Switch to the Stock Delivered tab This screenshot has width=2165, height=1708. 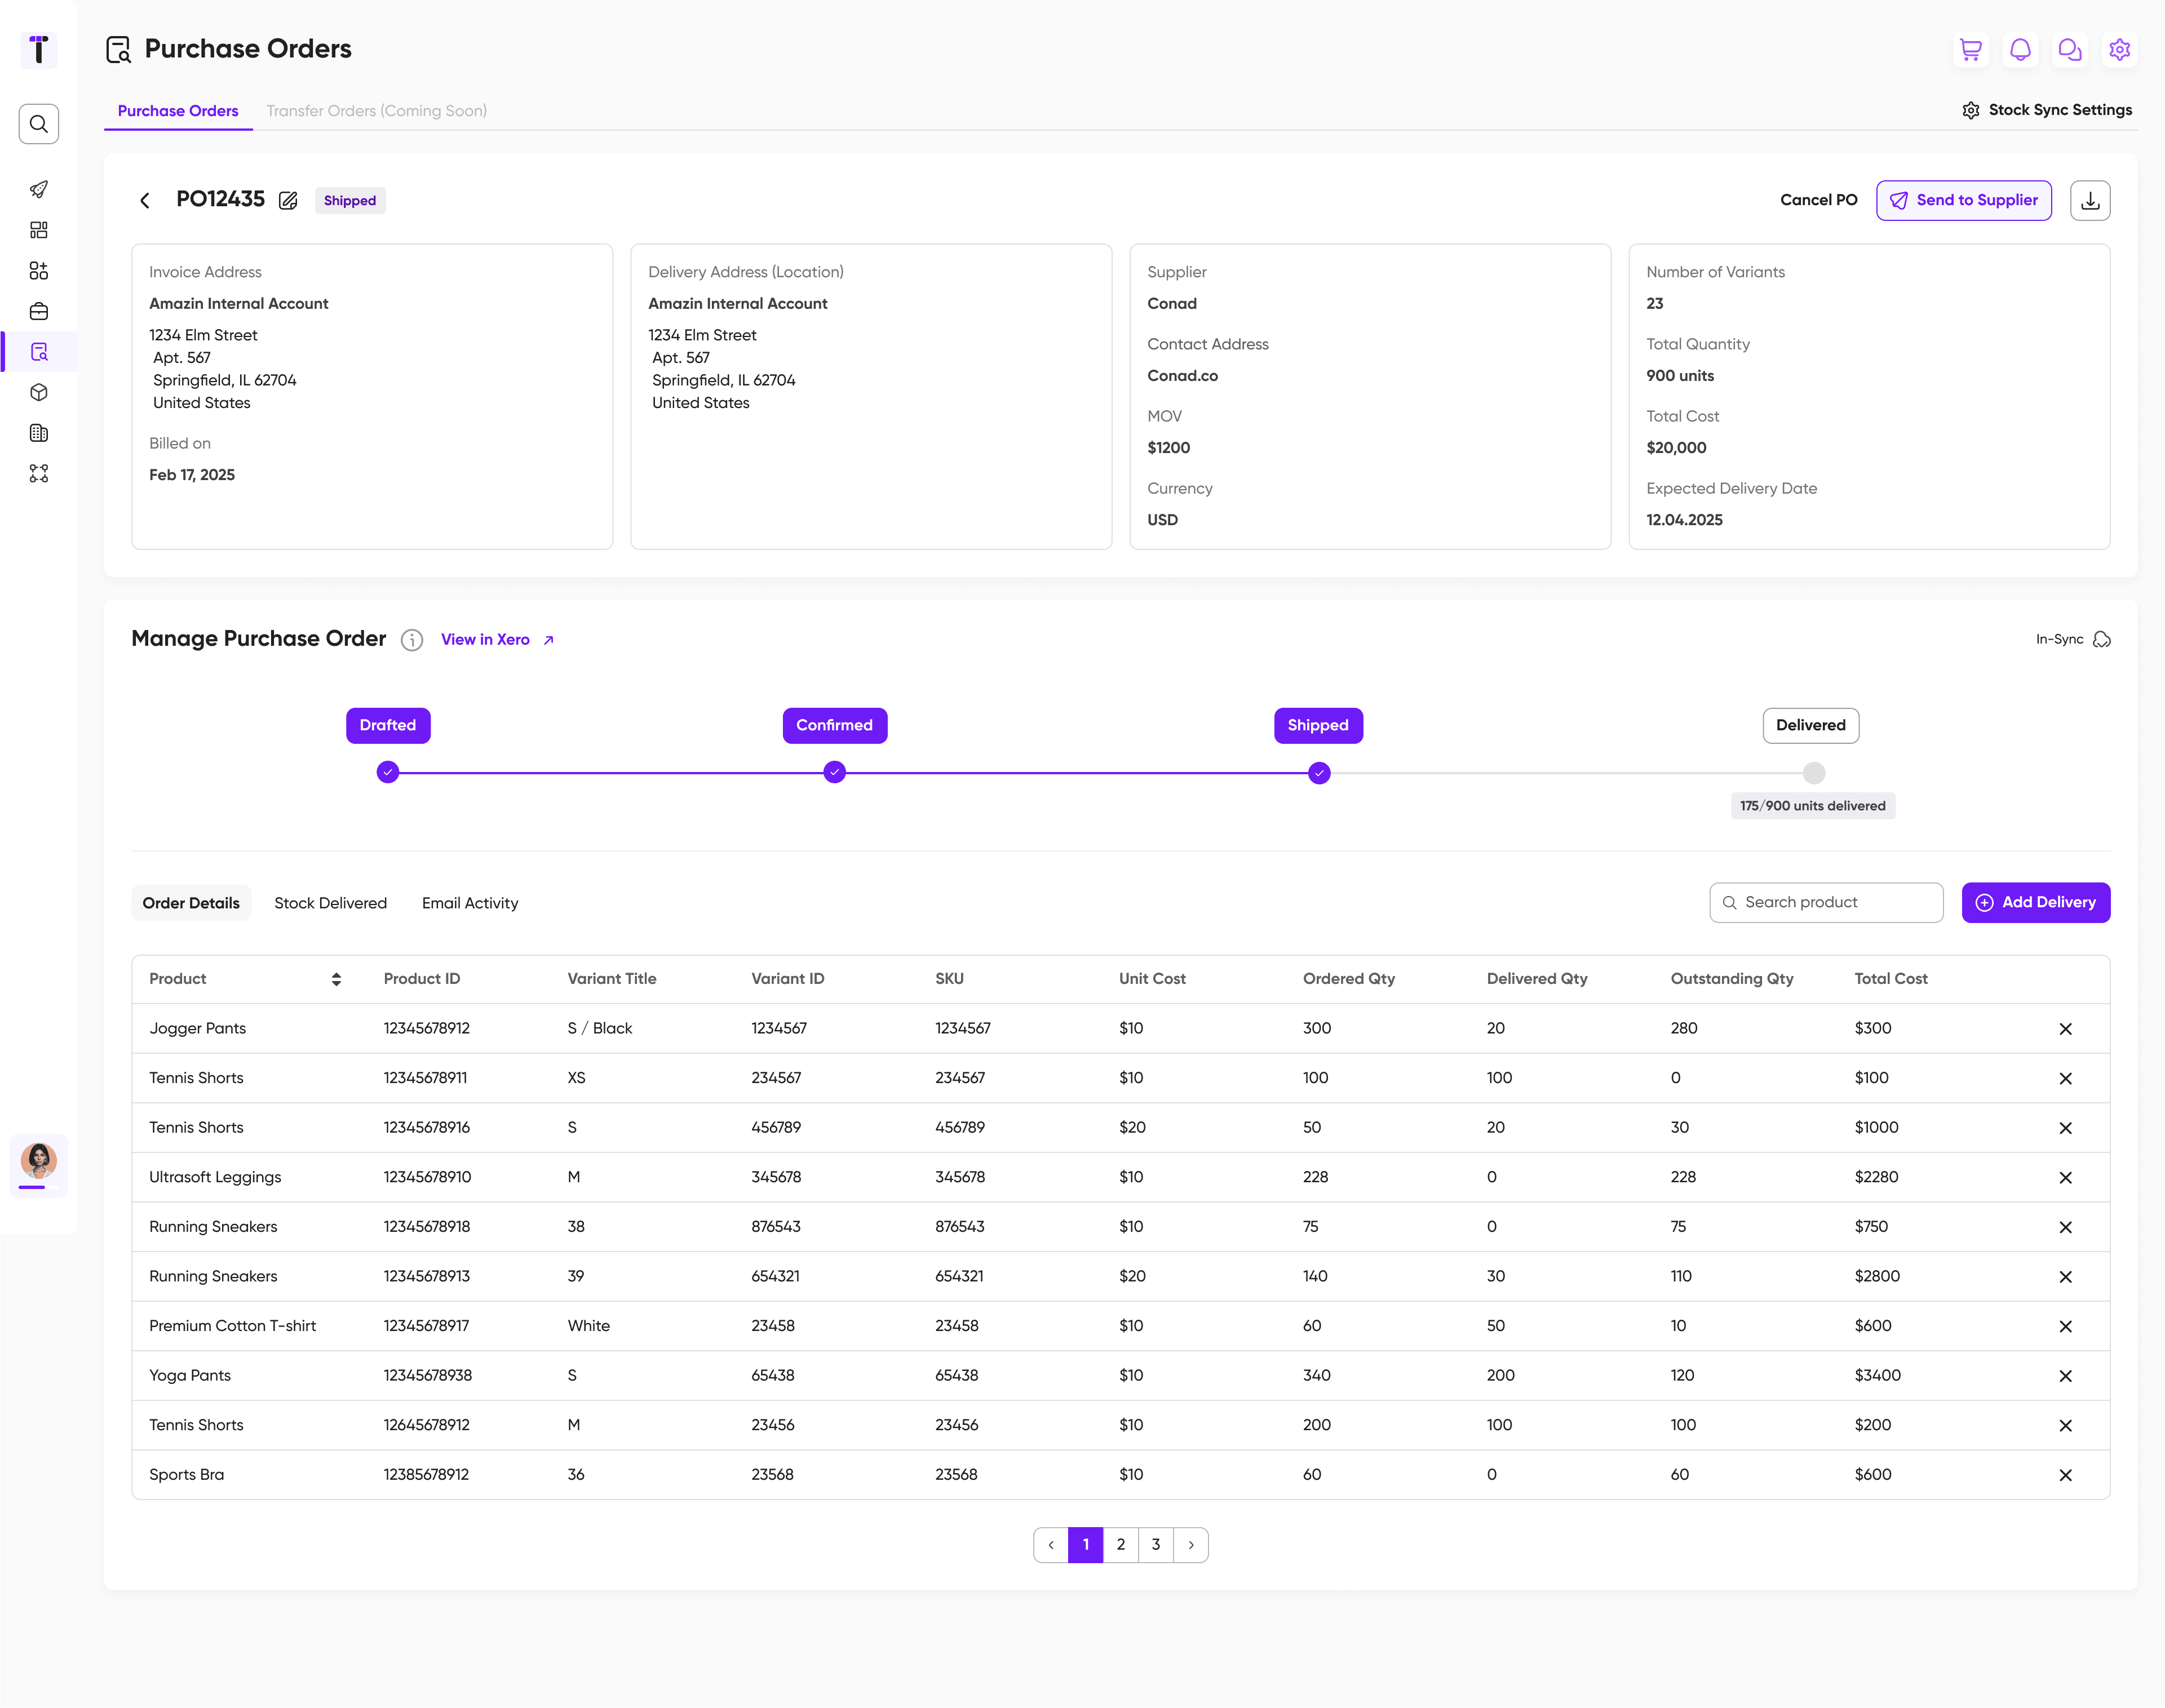(331, 903)
